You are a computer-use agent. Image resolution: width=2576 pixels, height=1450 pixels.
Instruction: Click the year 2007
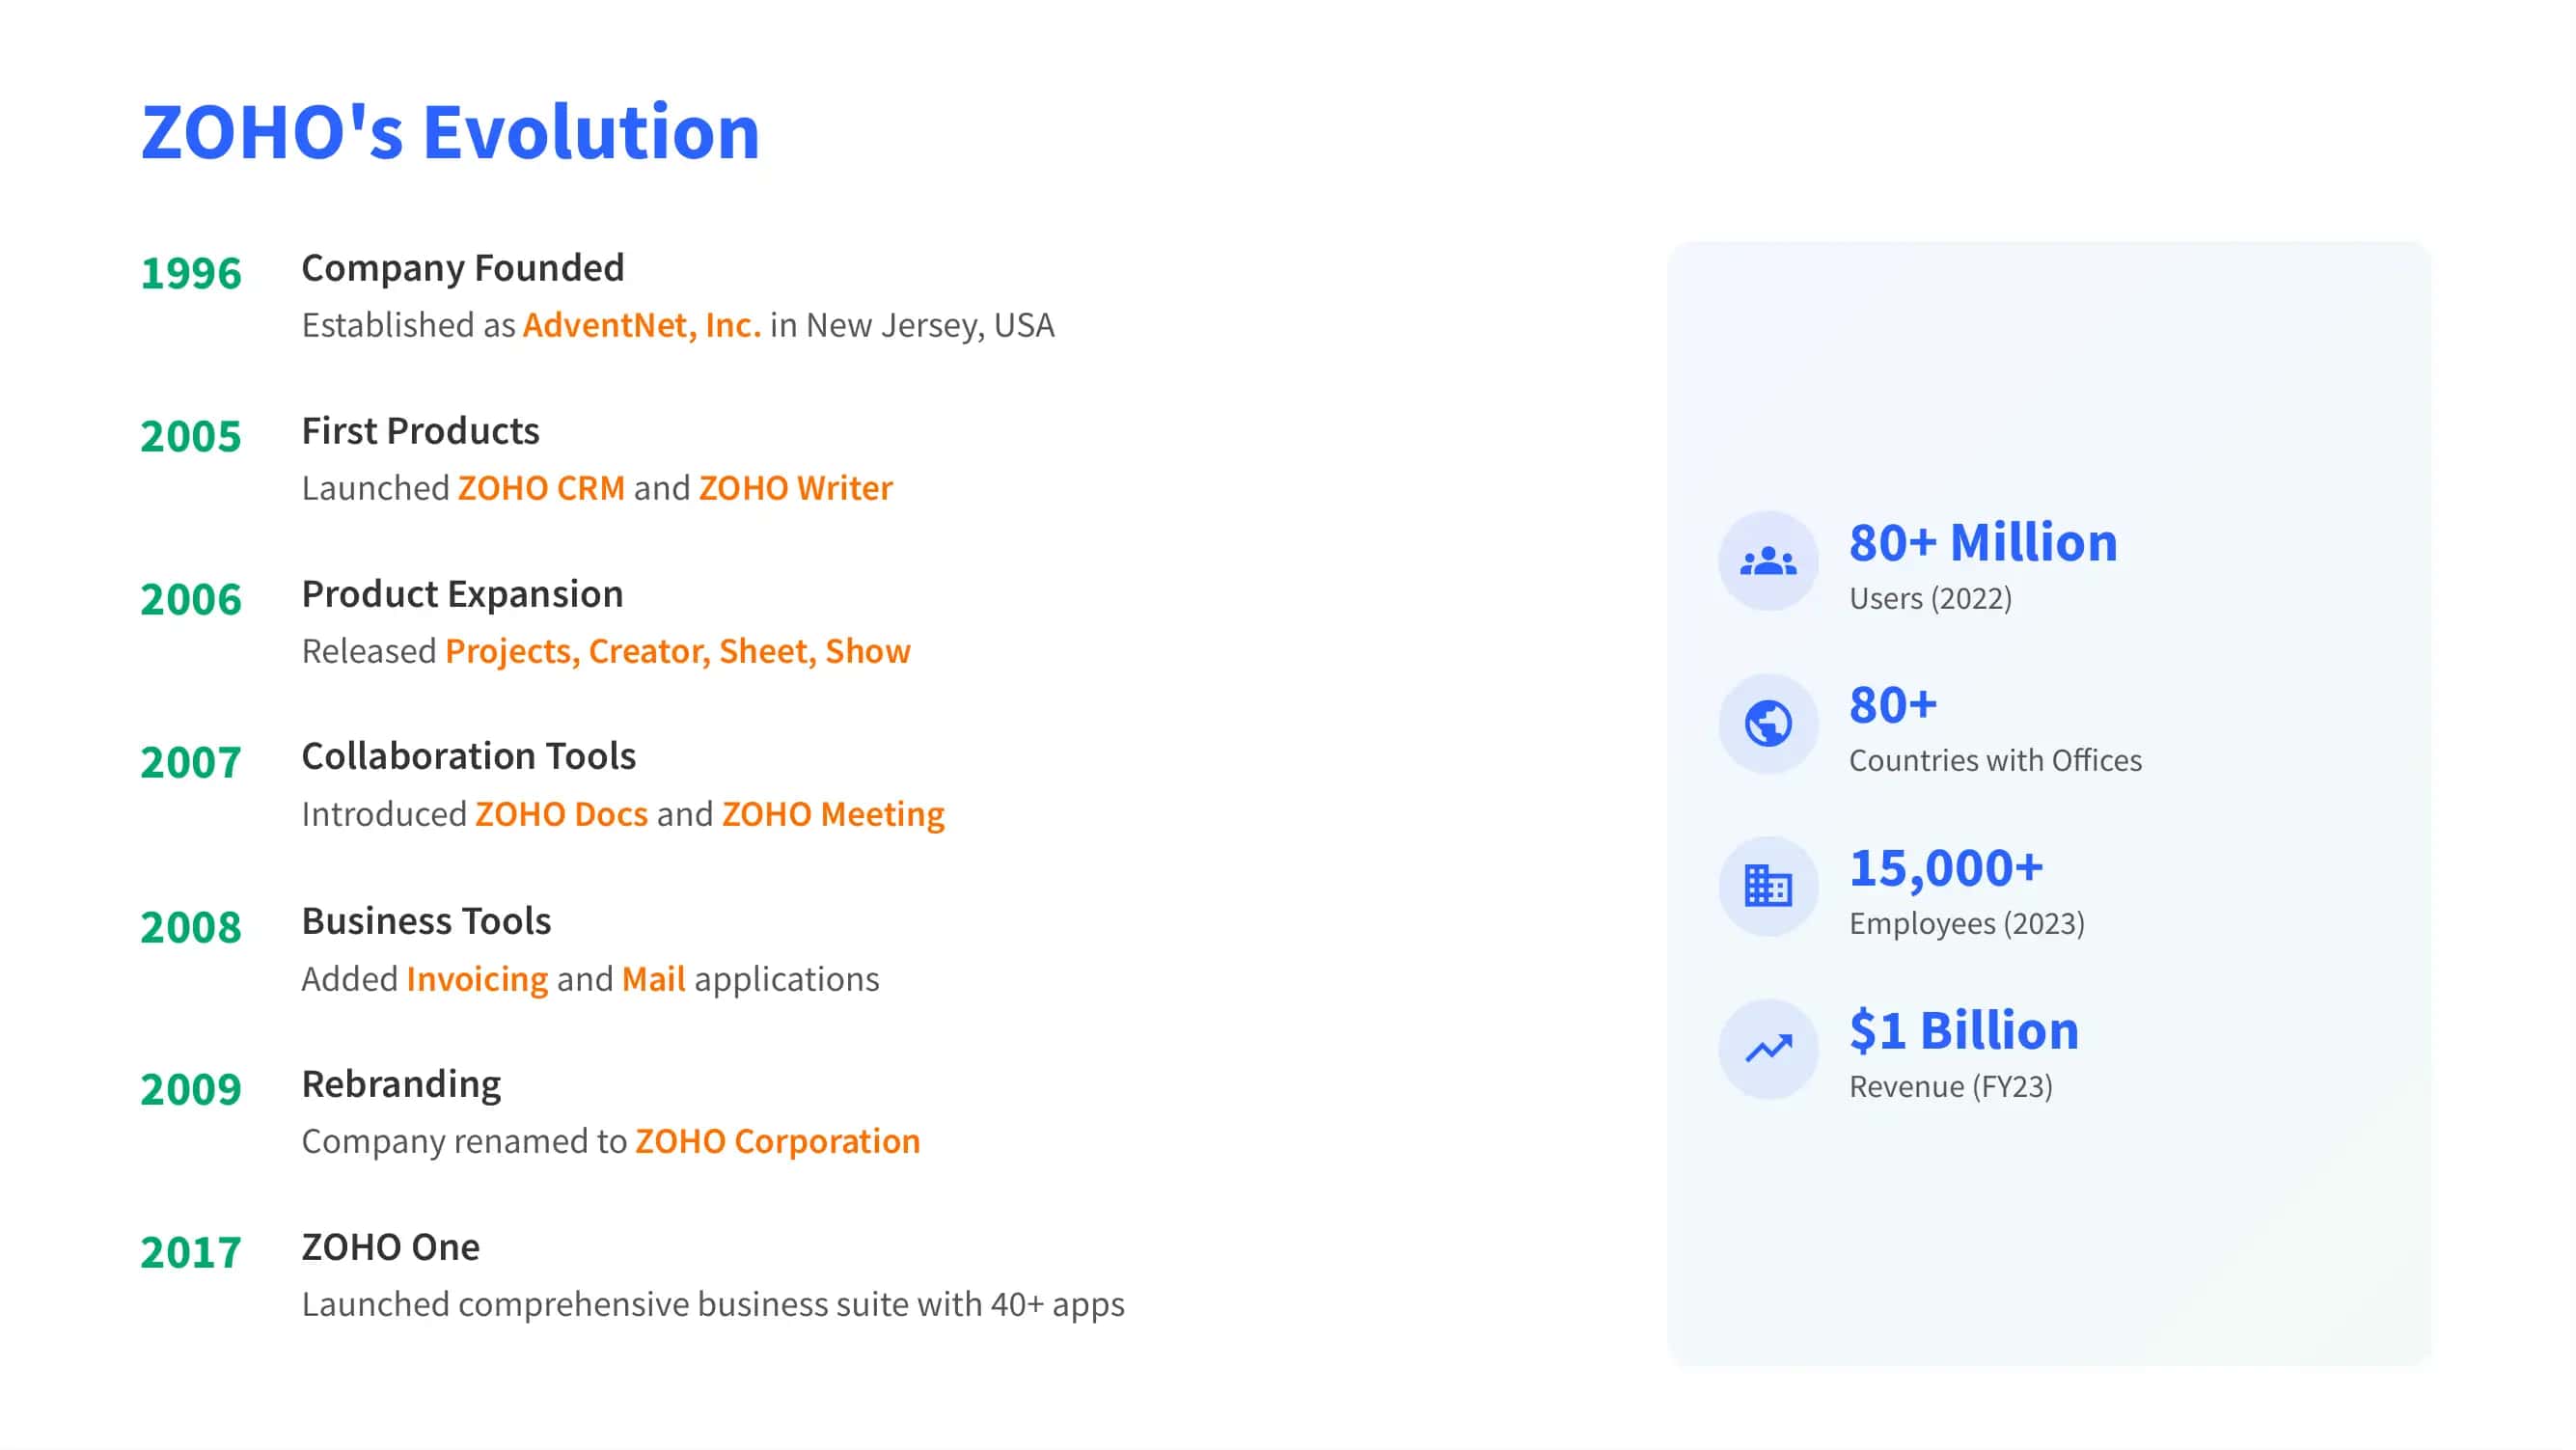point(191,762)
